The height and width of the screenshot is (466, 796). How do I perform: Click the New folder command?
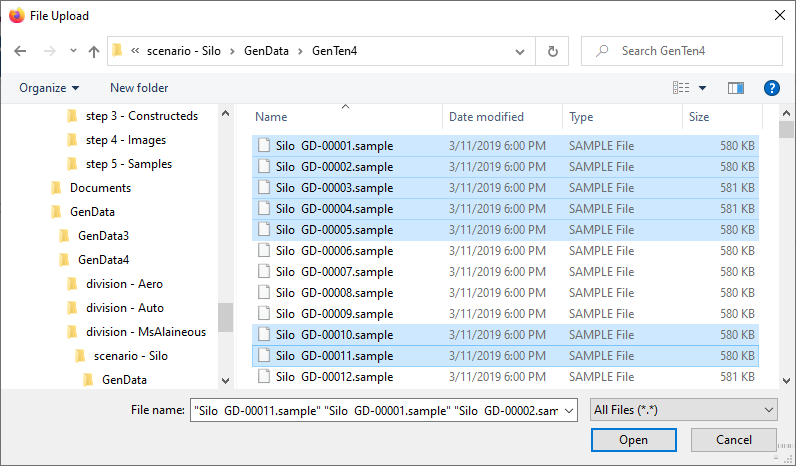click(139, 88)
